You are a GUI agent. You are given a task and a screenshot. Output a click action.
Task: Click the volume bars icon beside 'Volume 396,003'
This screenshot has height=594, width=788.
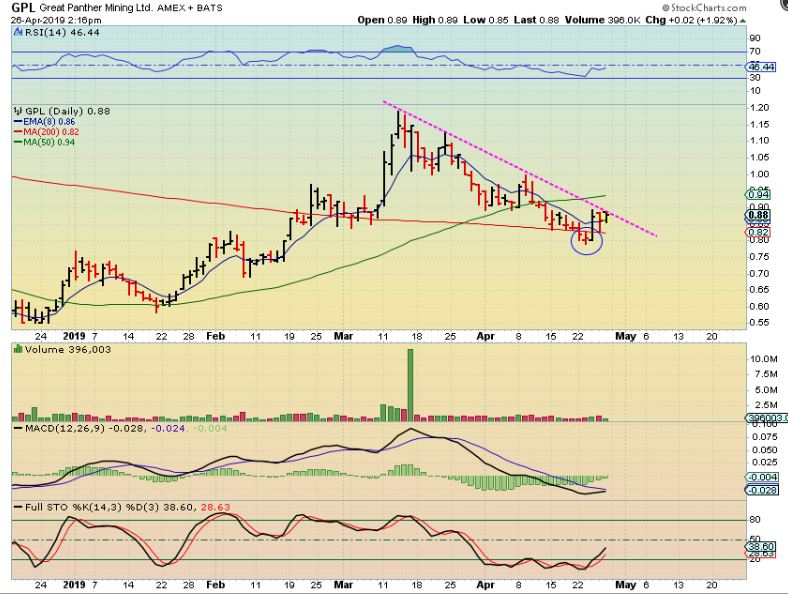click(x=18, y=349)
